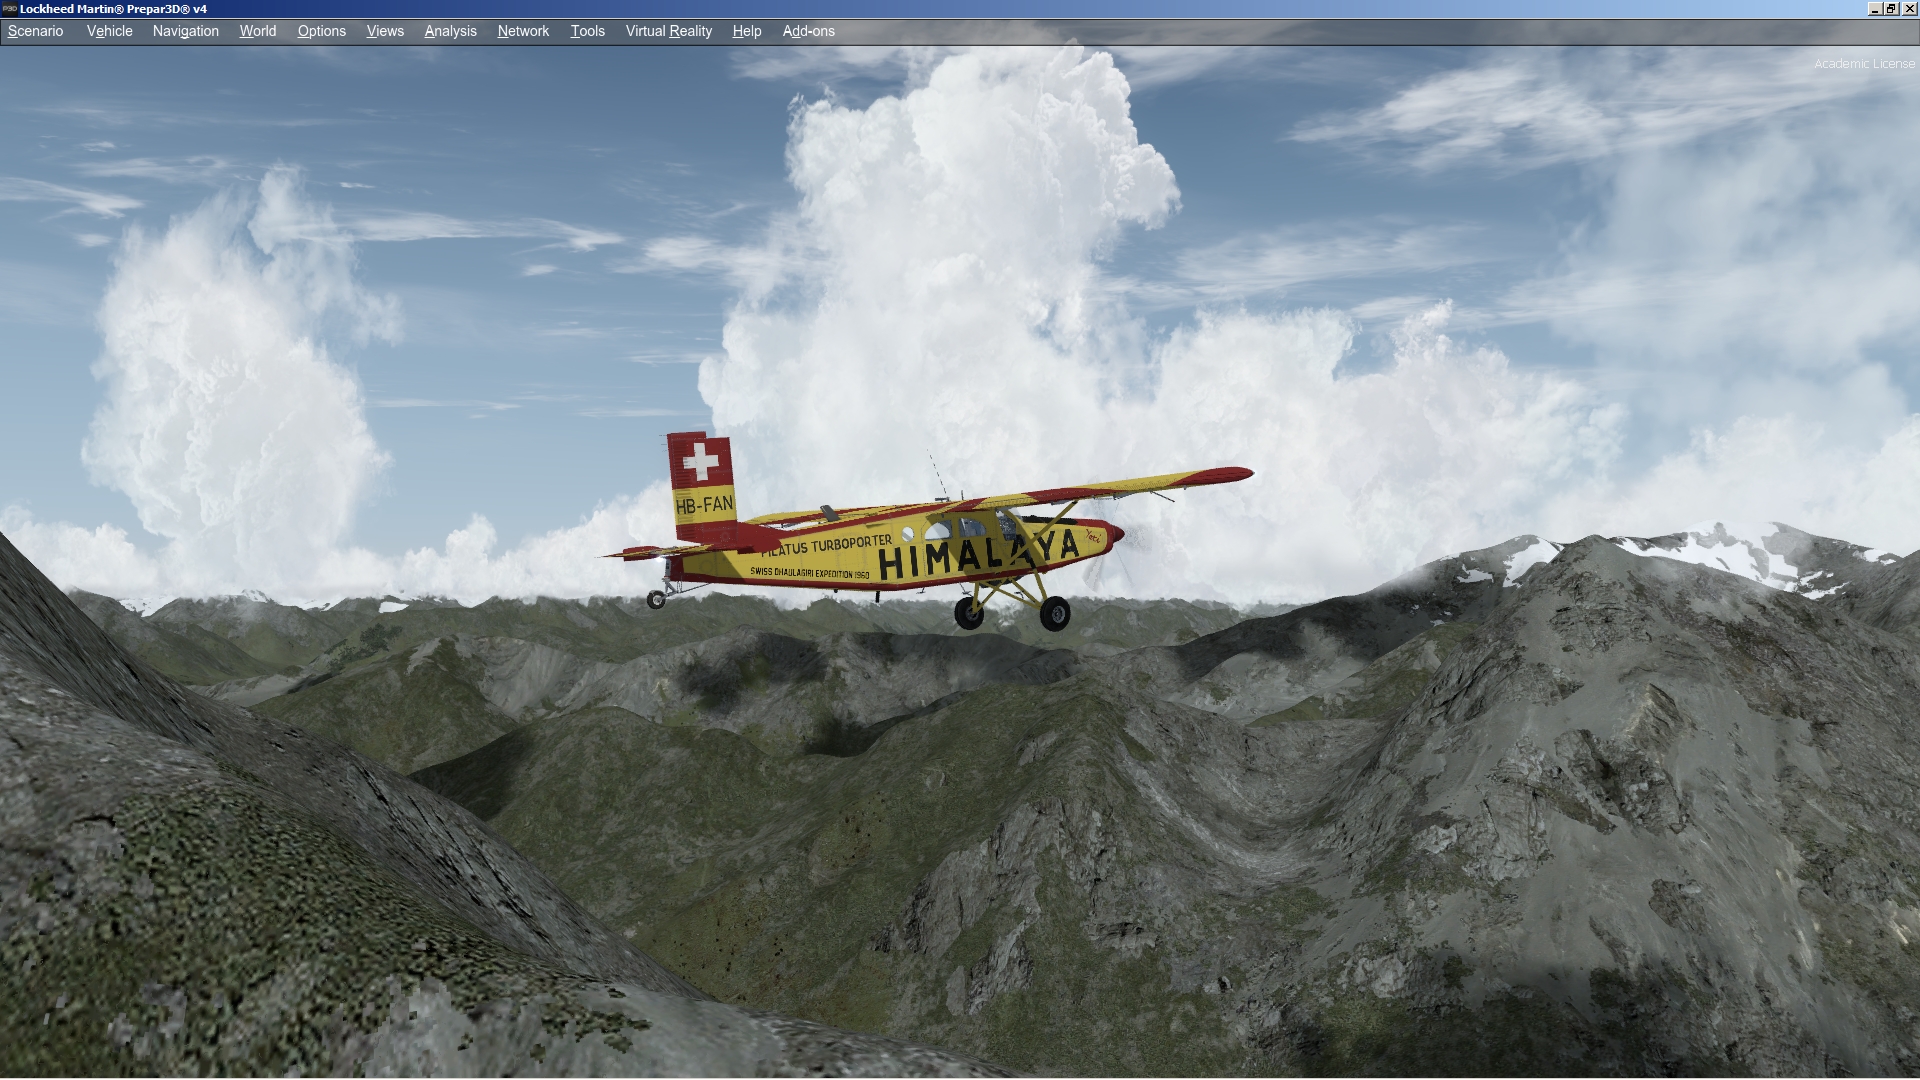Viewport: 1920px width, 1080px height.
Task: Minimize the Prepar3D window
Action: [1875, 9]
